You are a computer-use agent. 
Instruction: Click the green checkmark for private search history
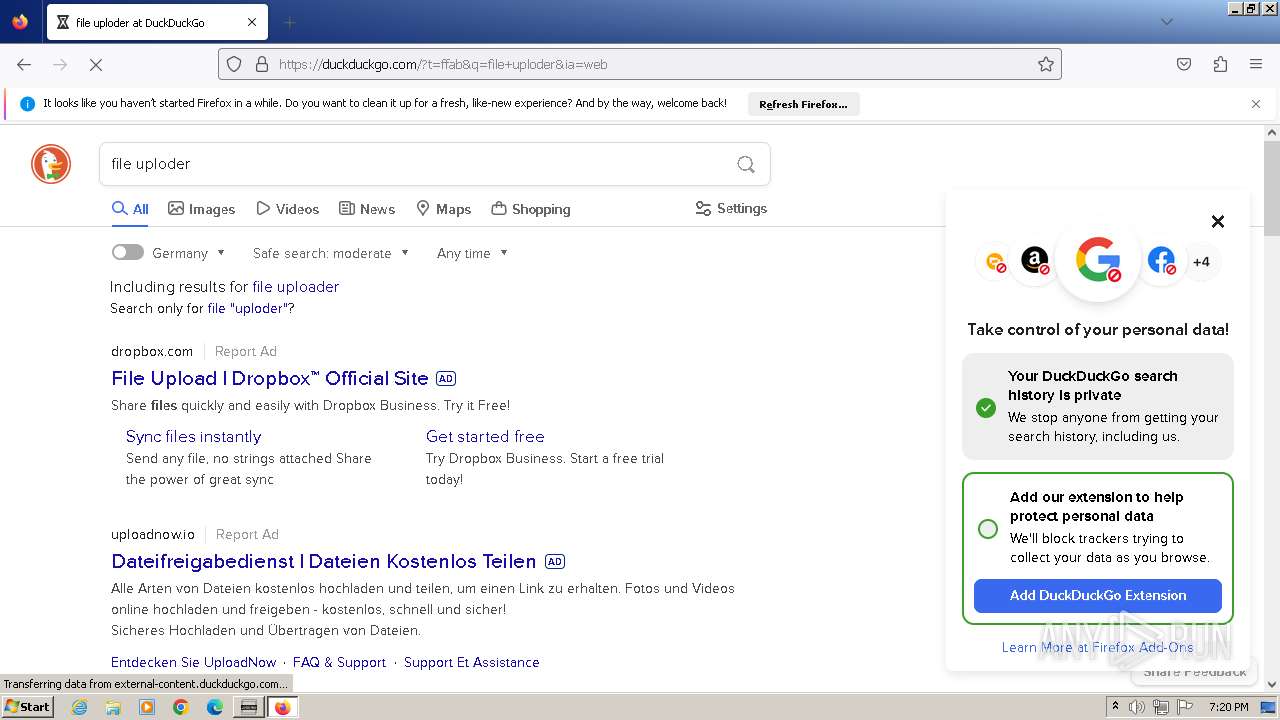pos(986,407)
